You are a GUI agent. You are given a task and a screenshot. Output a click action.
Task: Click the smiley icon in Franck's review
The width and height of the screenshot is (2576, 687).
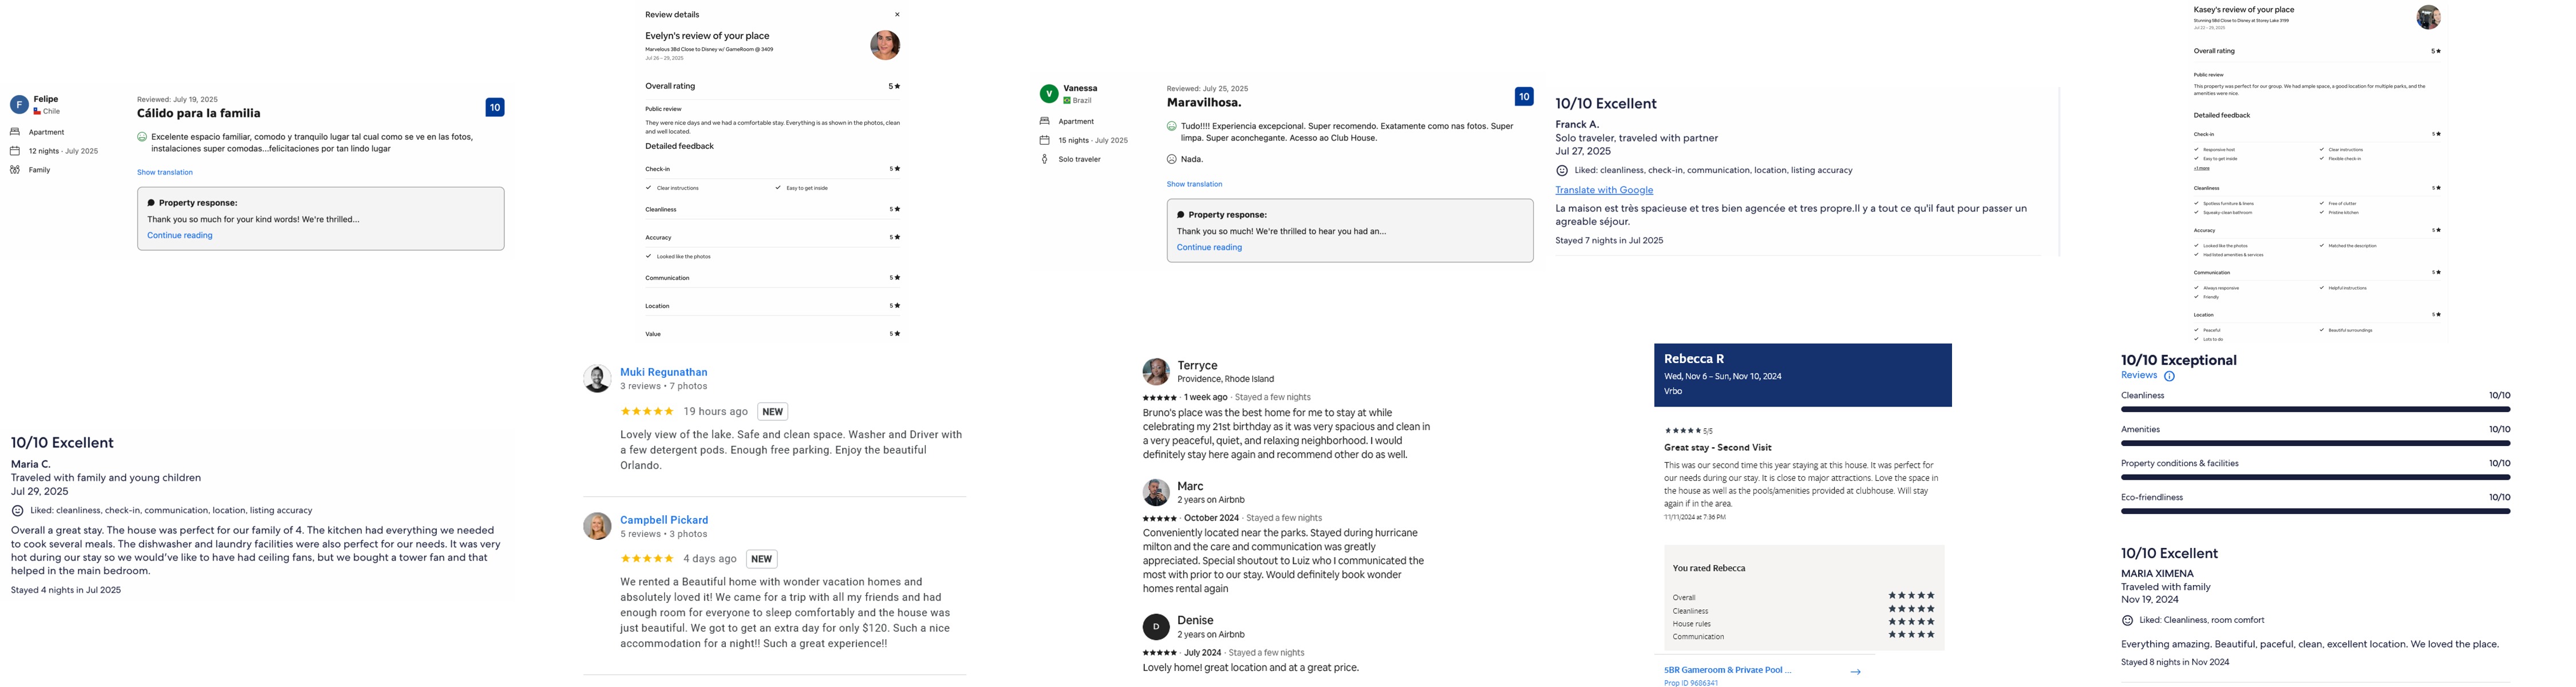coord(1562,171)
